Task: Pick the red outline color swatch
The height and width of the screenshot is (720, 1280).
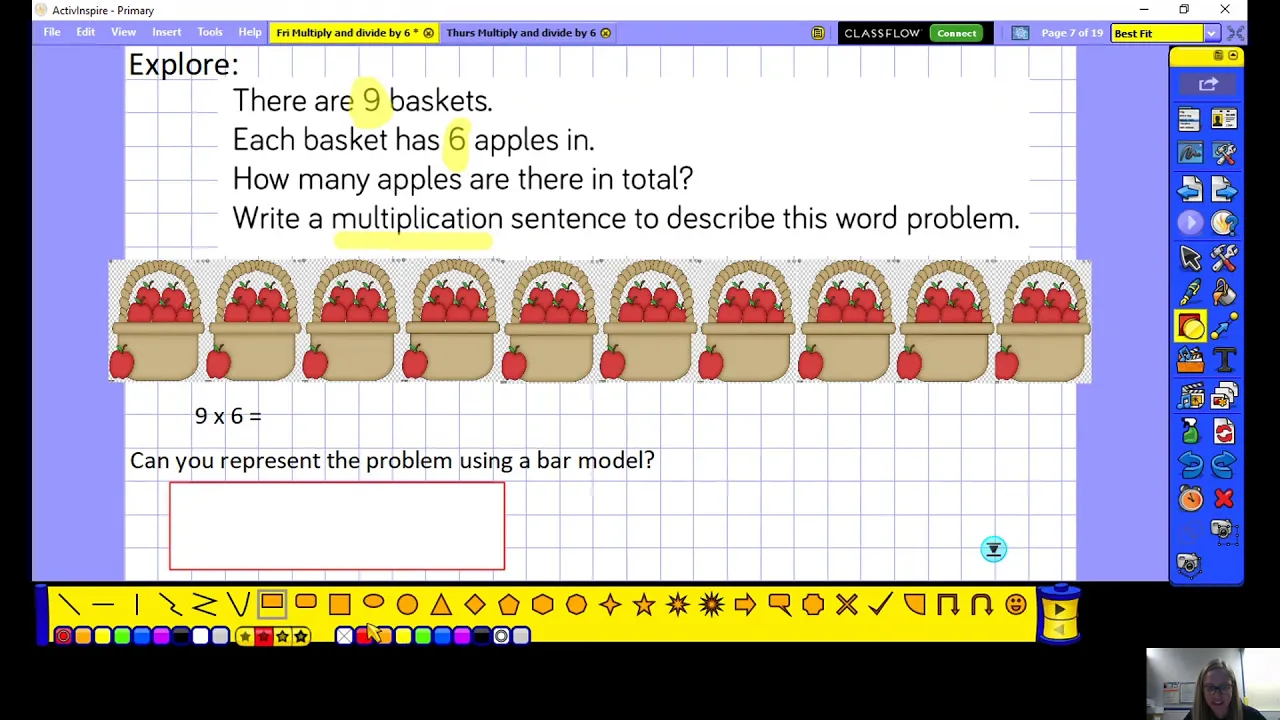Action: pos(63,636)
